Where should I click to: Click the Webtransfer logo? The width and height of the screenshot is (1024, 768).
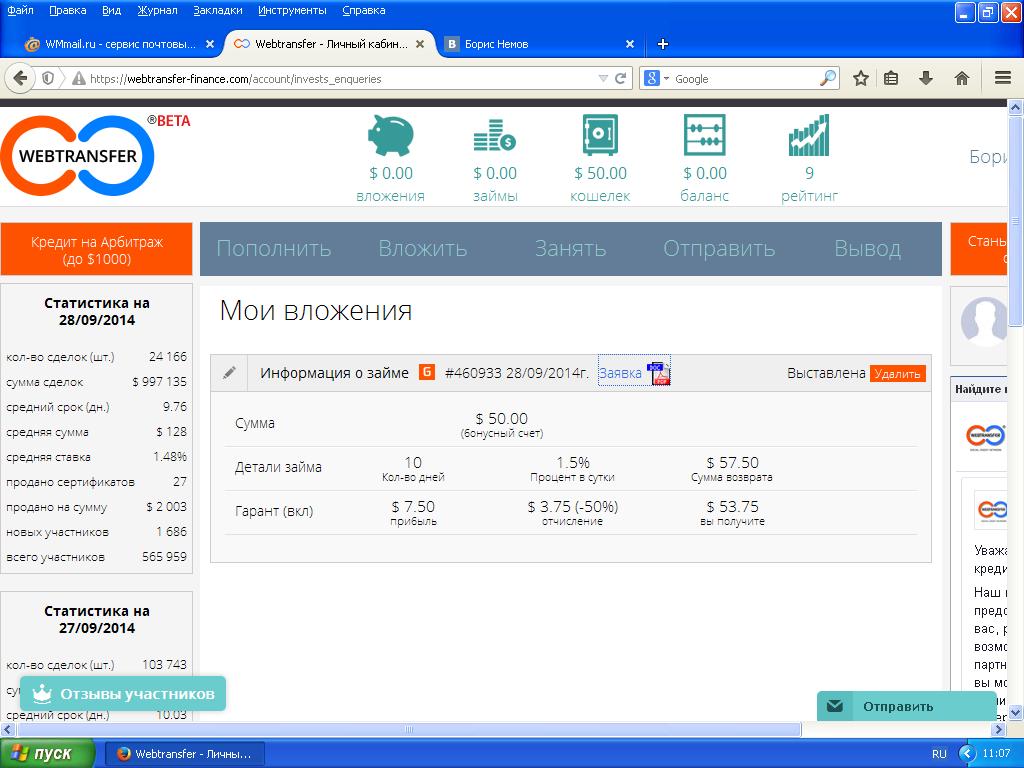coord(78,155)
